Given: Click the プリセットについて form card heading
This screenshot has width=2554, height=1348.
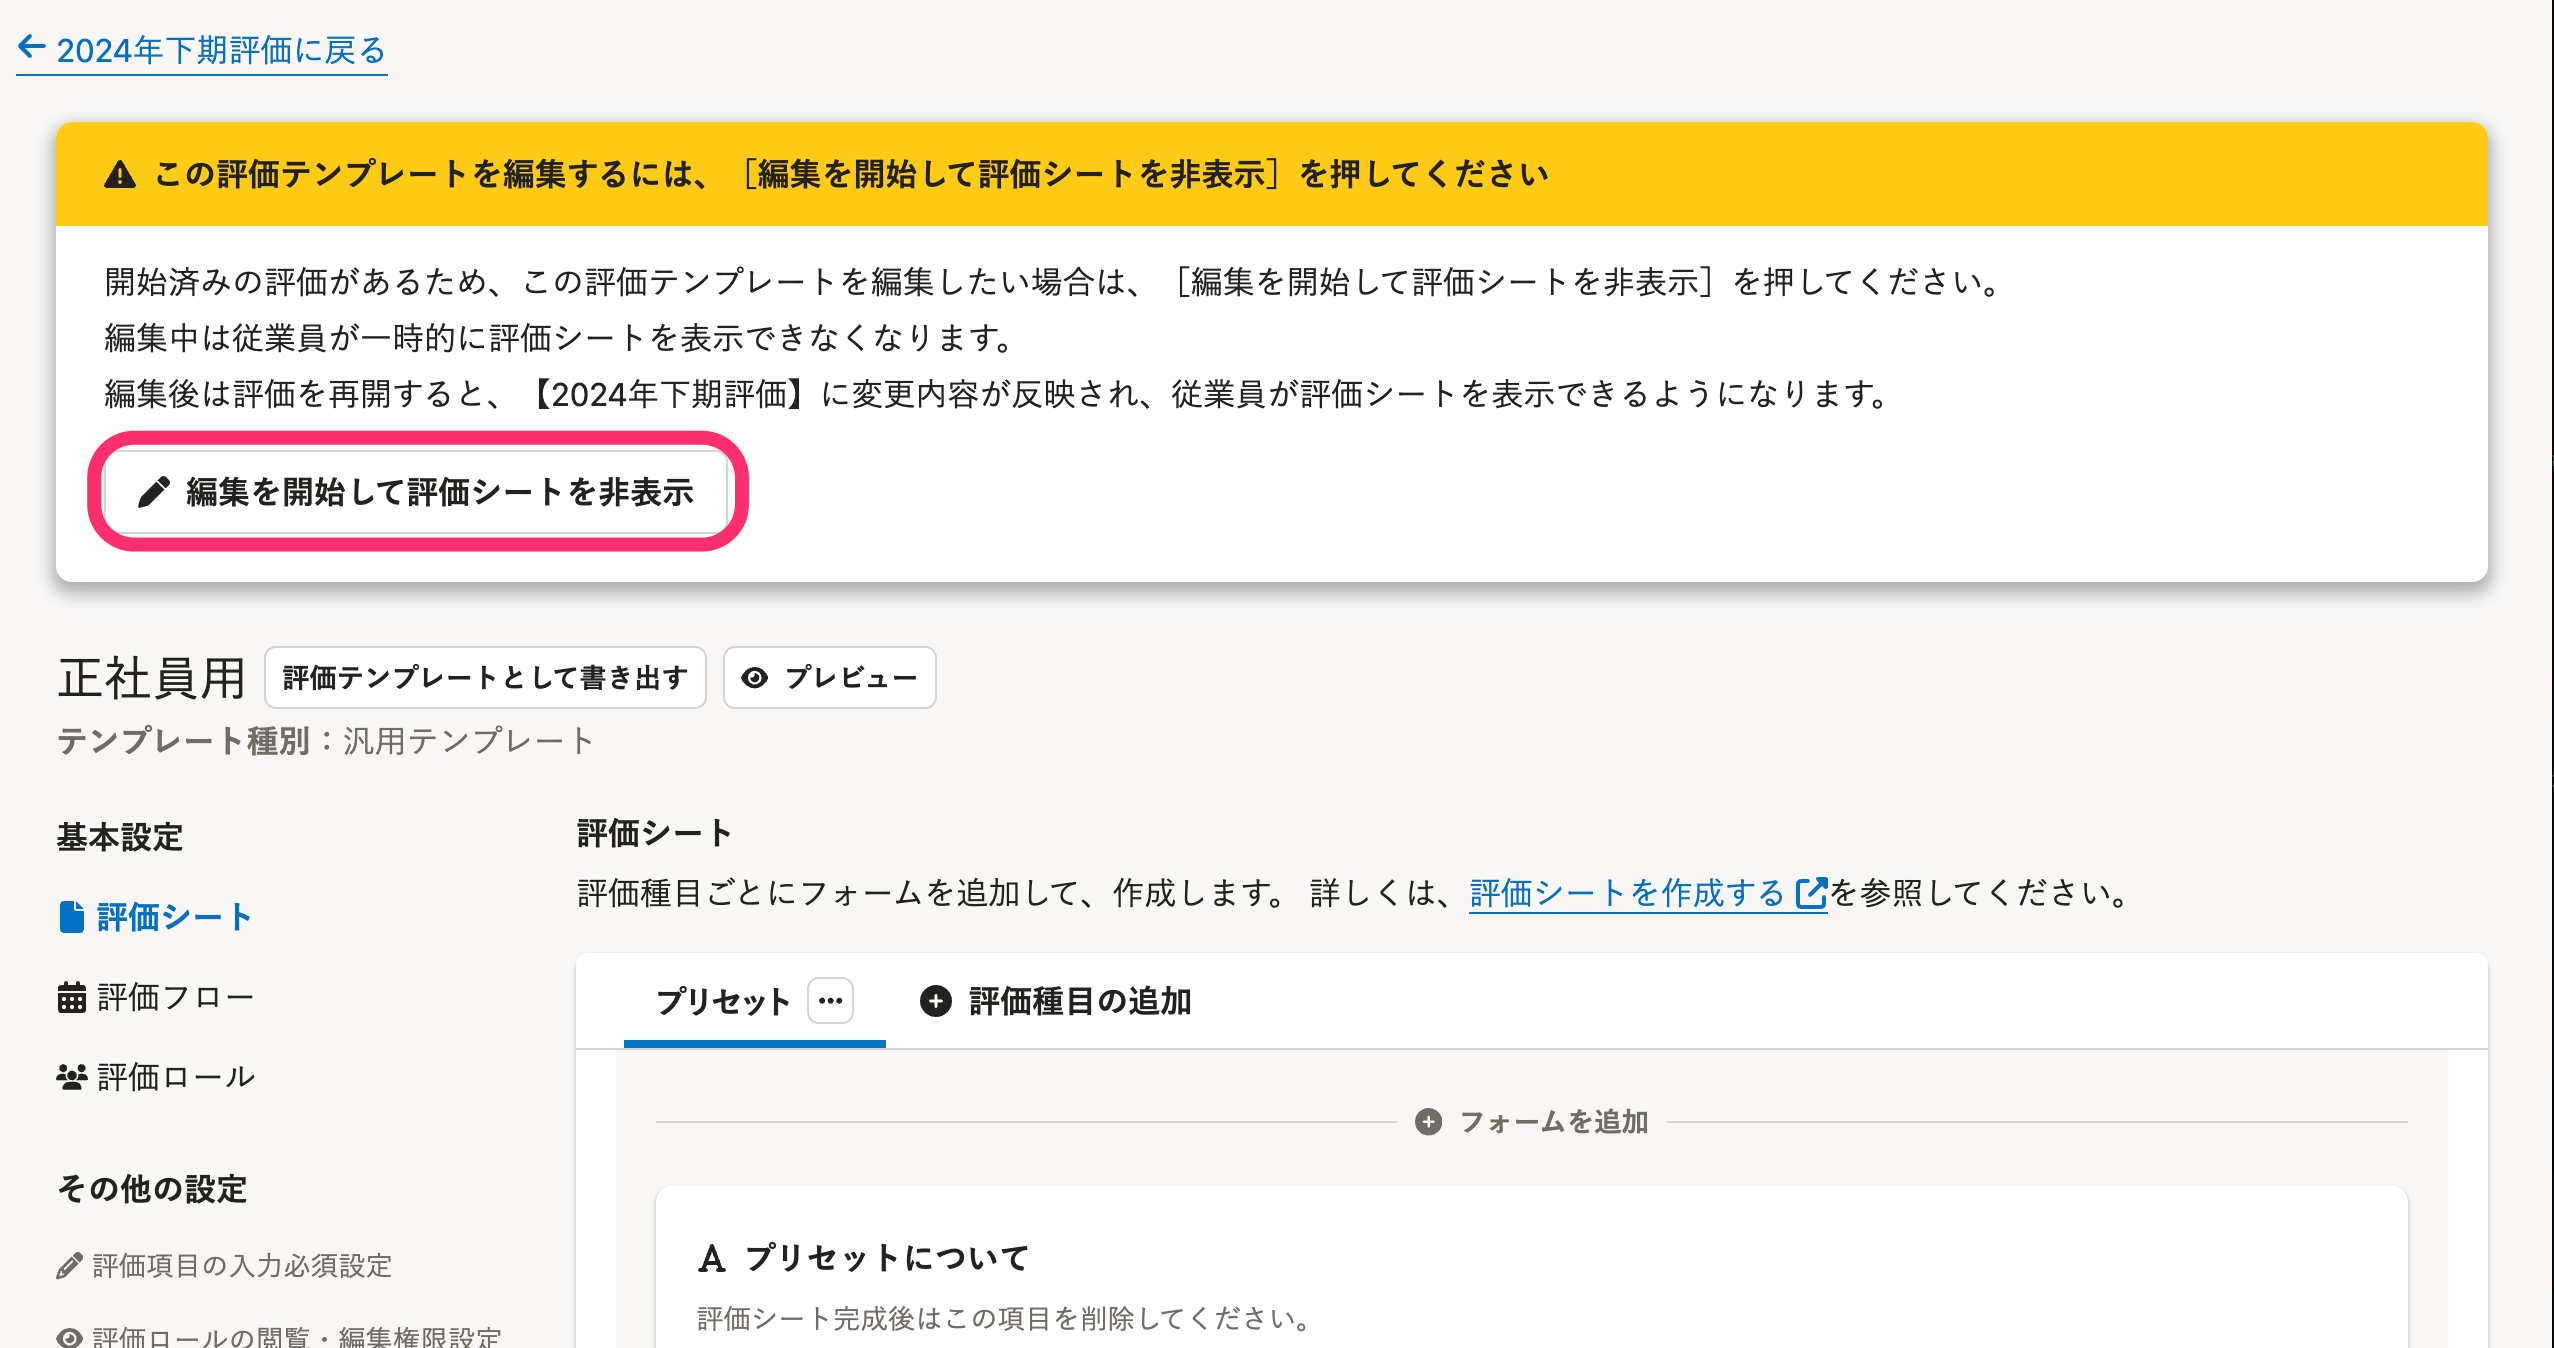Looking at the screenshot, I should click(x=886, y=1258).
